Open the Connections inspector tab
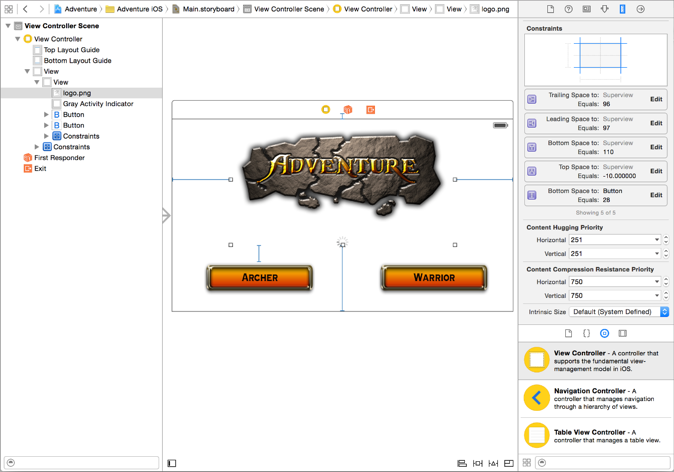Screen dimensions: 674x472 tap(640, 9)
